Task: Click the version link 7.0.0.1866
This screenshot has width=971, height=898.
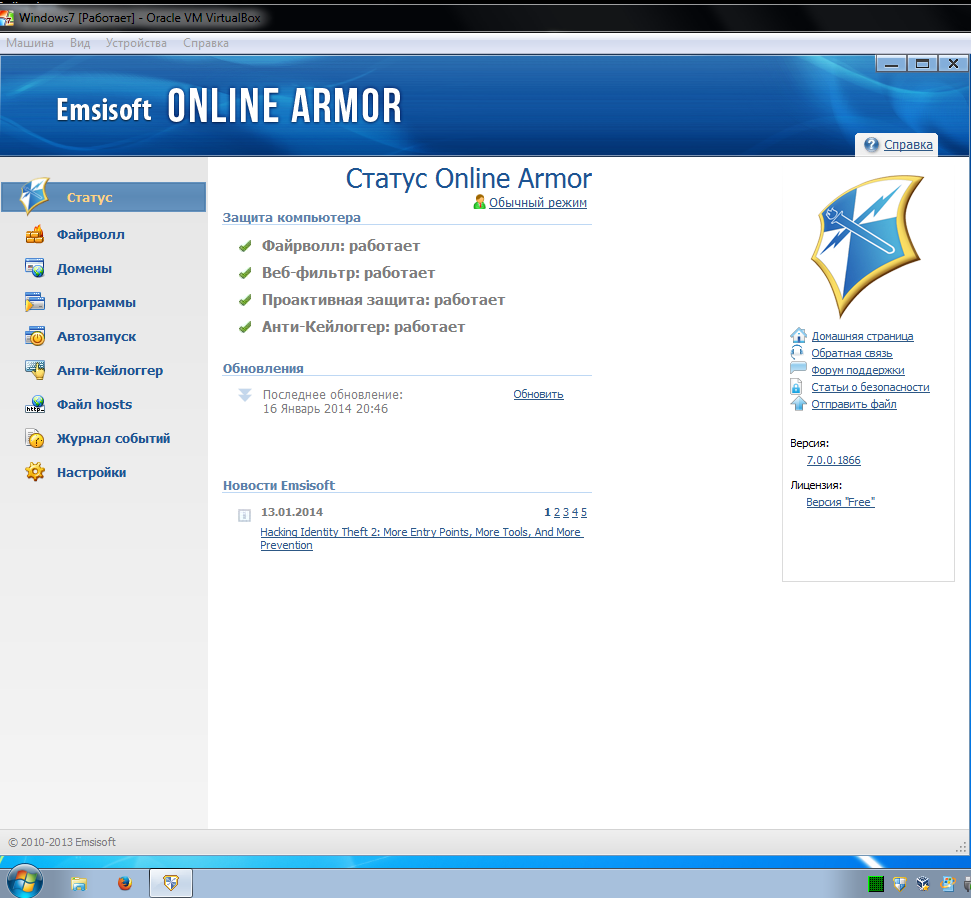Action: (x=834, y=460)
